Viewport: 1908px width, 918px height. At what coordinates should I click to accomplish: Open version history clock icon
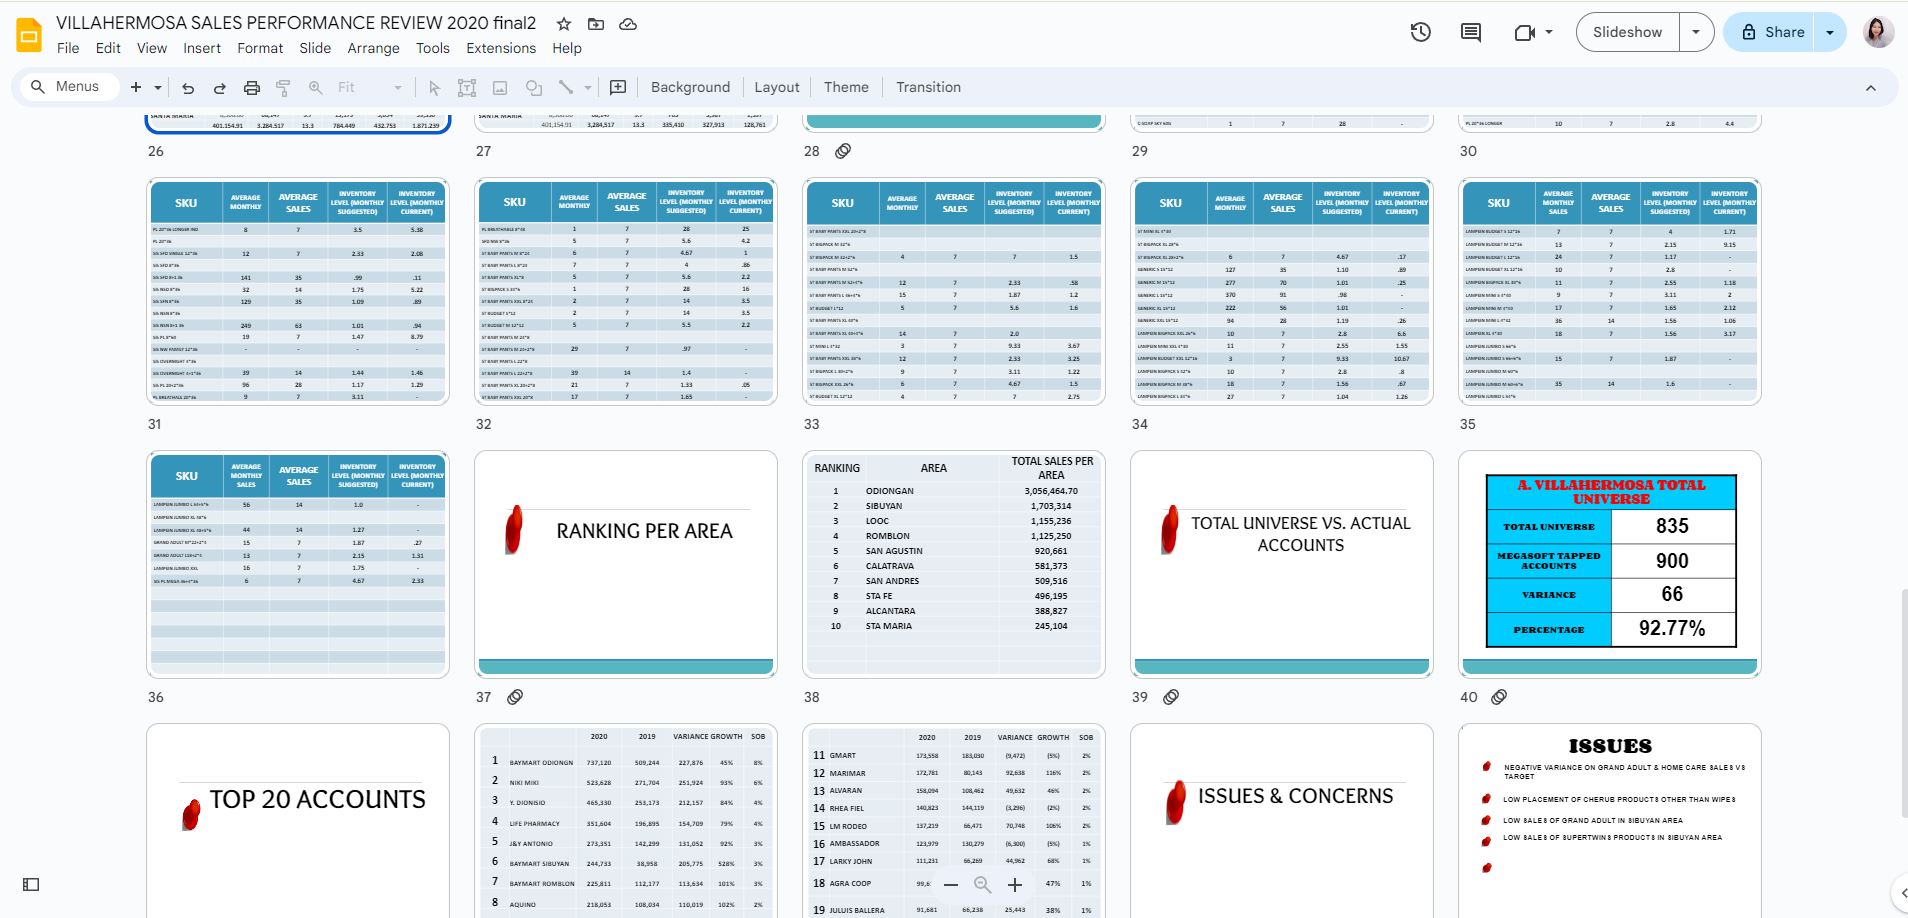1420,32
